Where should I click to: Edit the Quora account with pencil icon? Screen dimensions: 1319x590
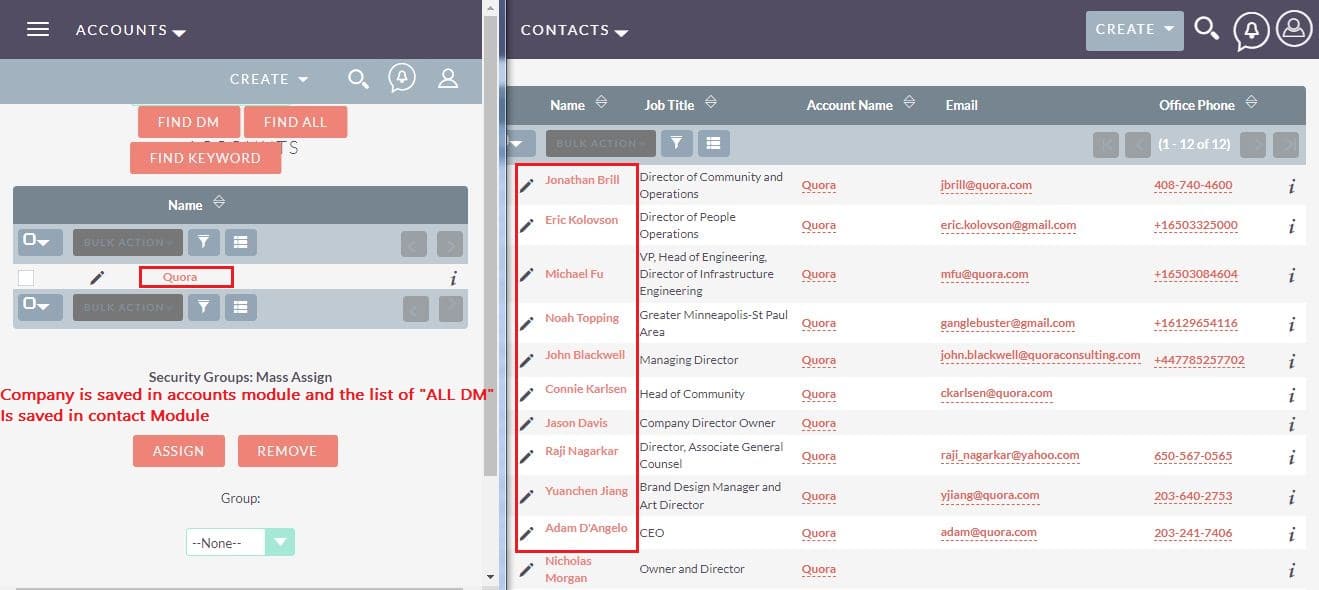(x=97, y=278)
